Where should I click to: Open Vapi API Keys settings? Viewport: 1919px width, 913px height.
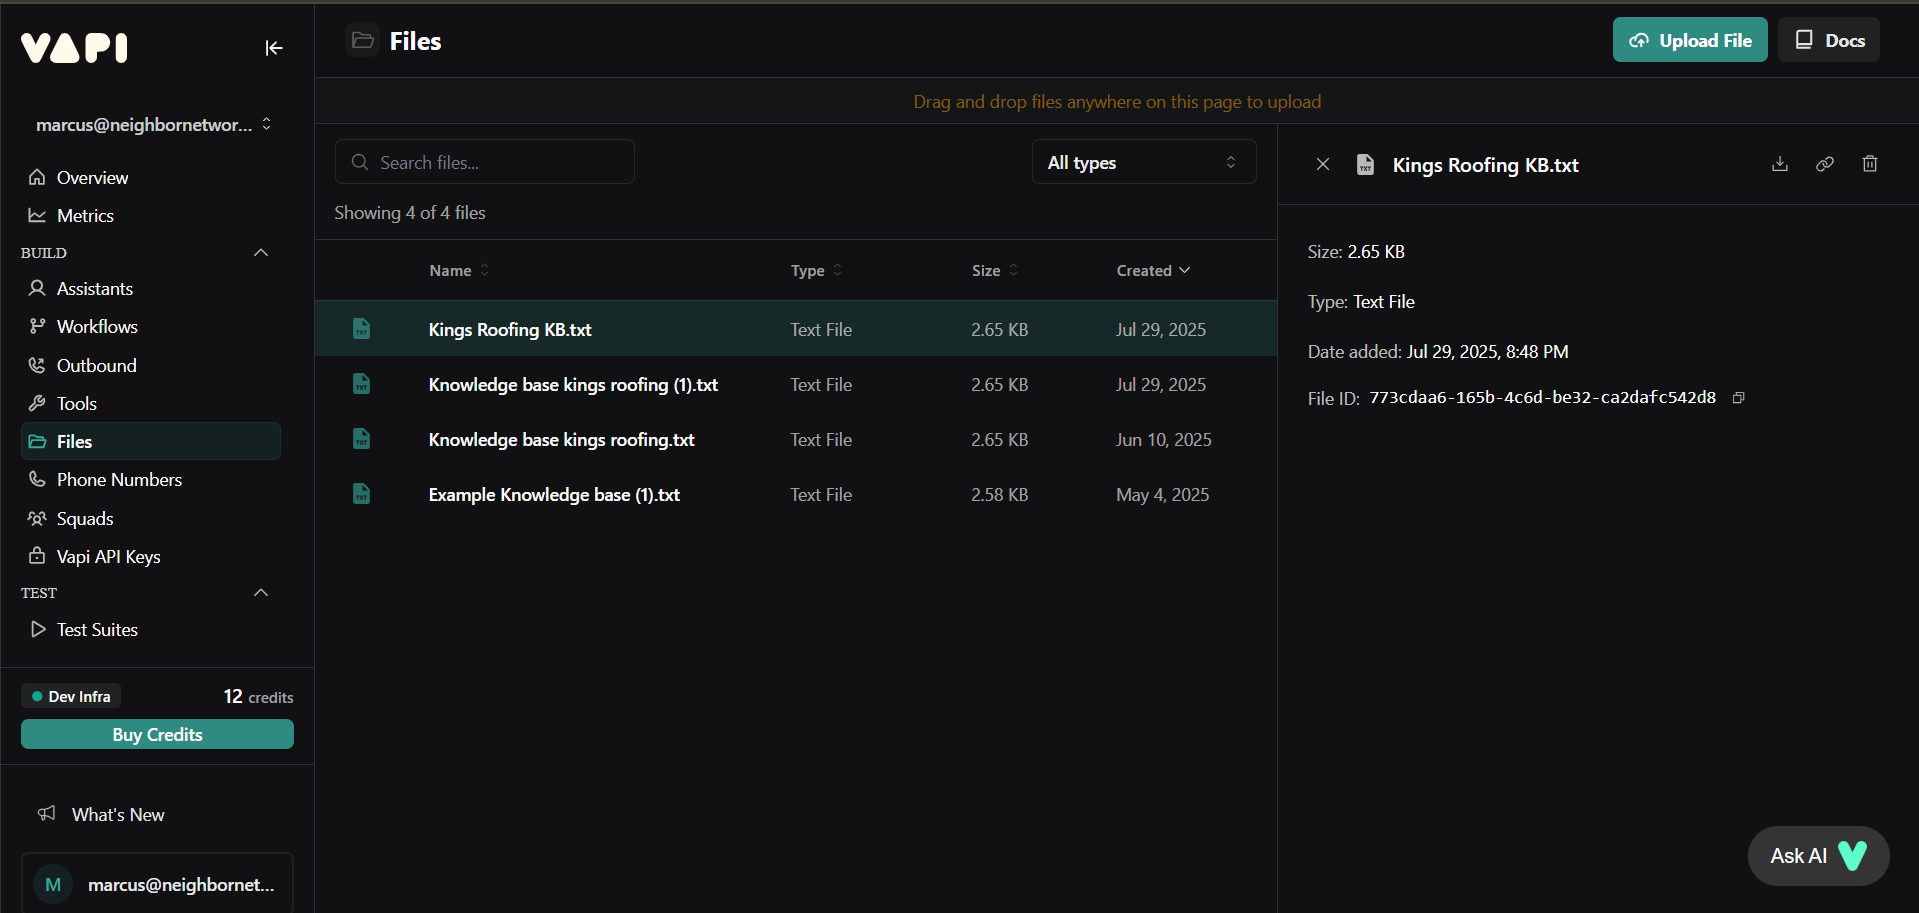[x=108, y=556]
